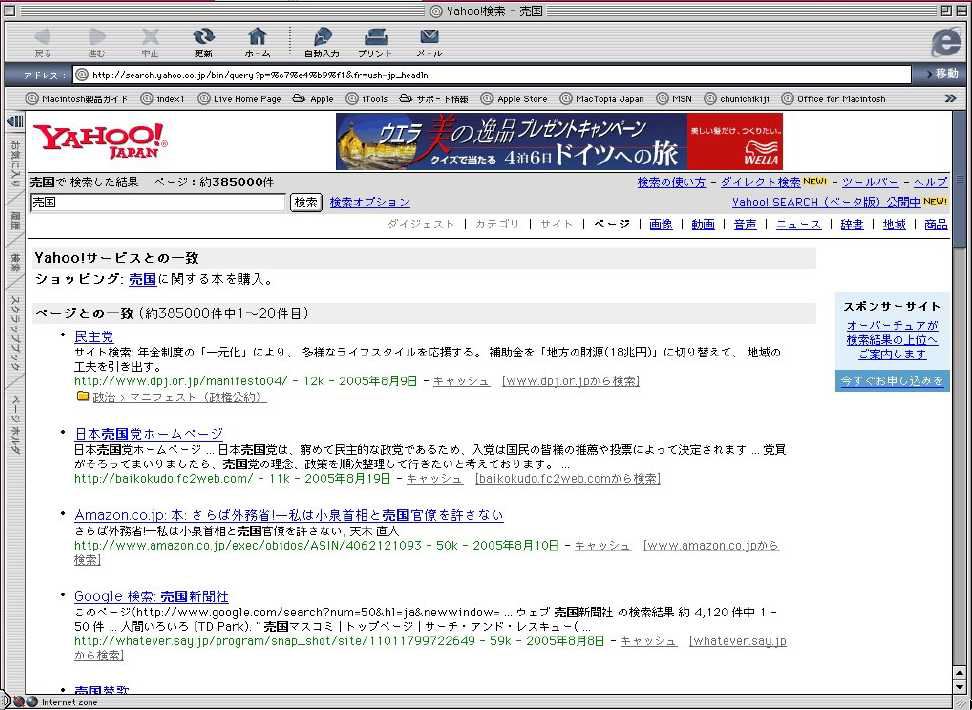Open the 検索オプション link
This screenshot has width=972, height=710.
(370, 202)
